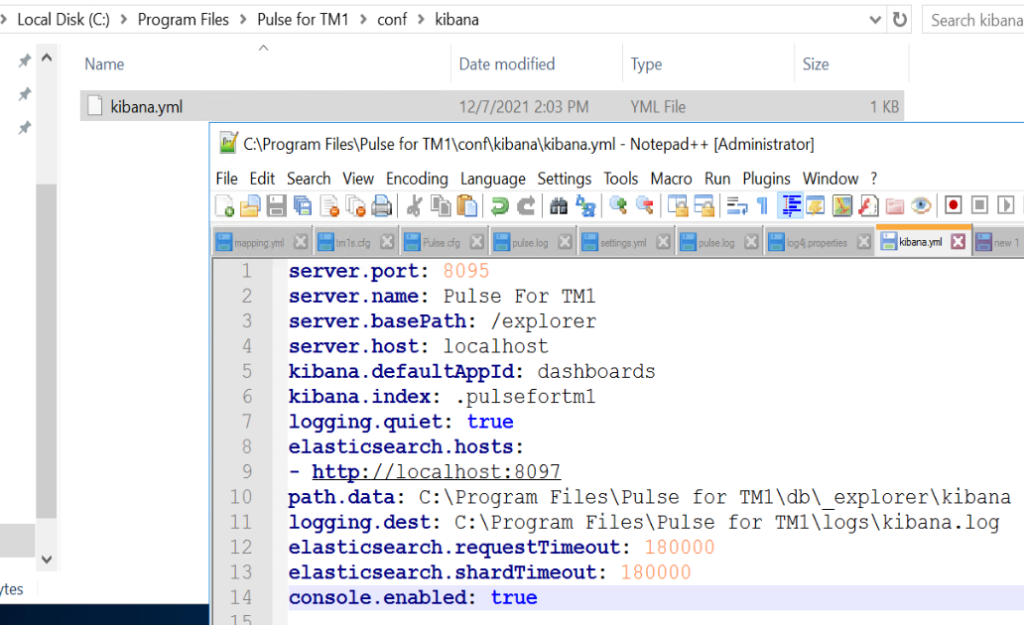The width and height of the screenshot is (1024, 625).
Task: Close the kibana.yml tab
Action: tap(957, 242)
